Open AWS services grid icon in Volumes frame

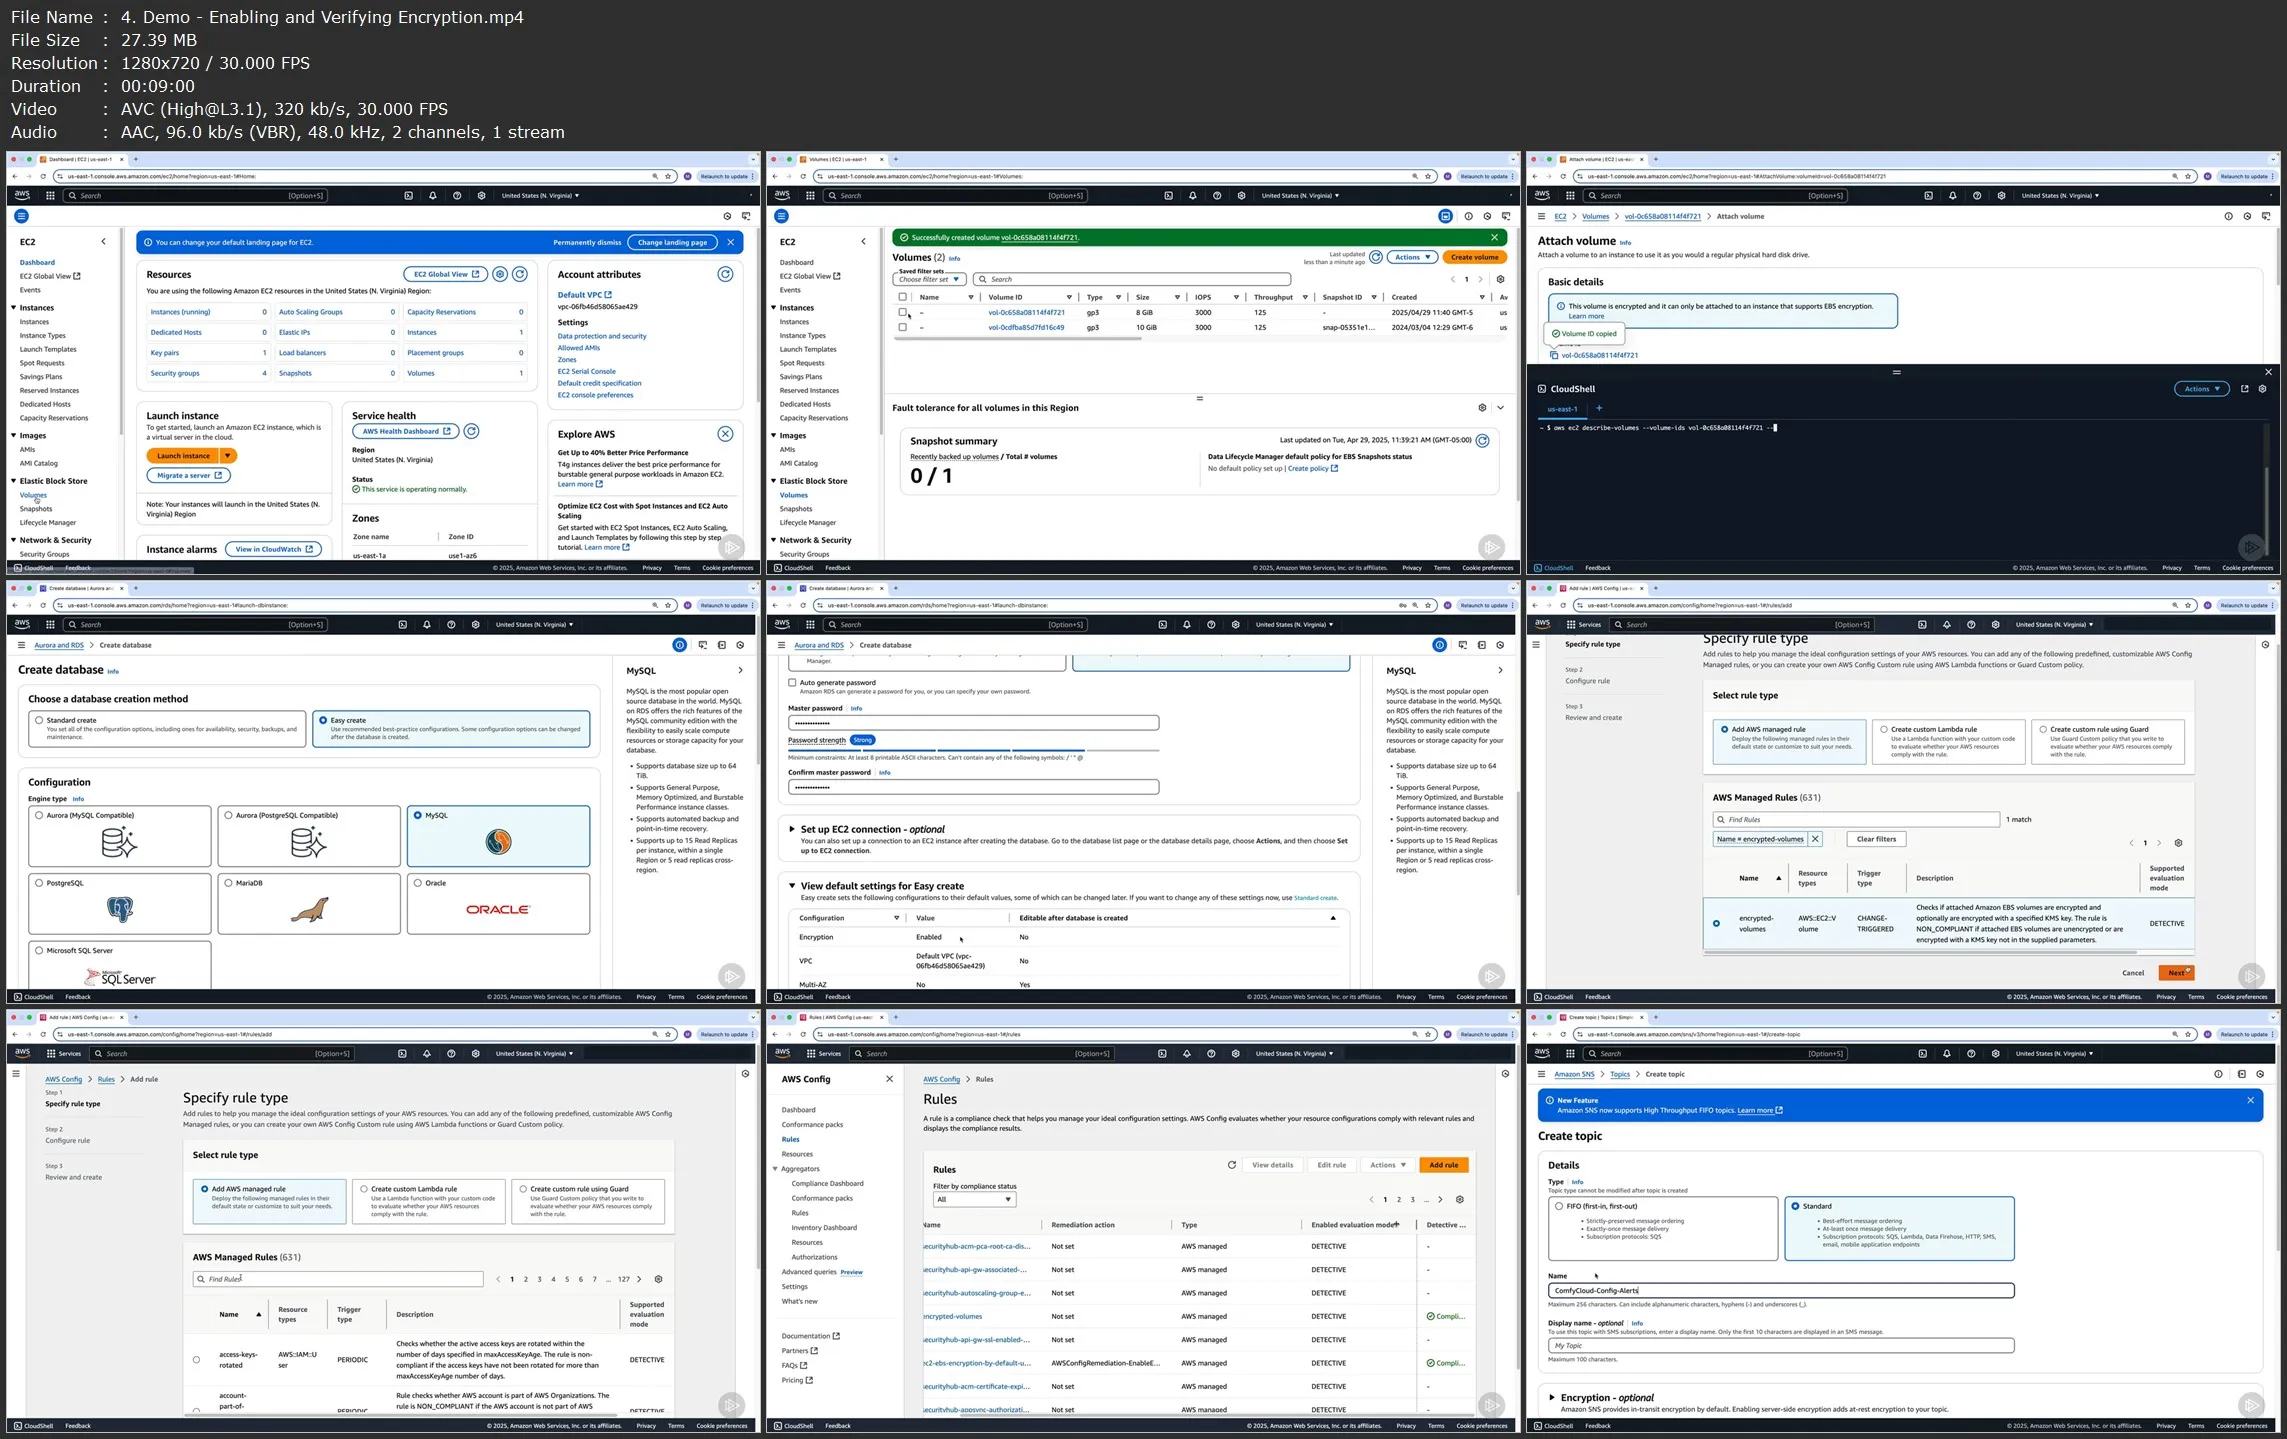(810, 196)
